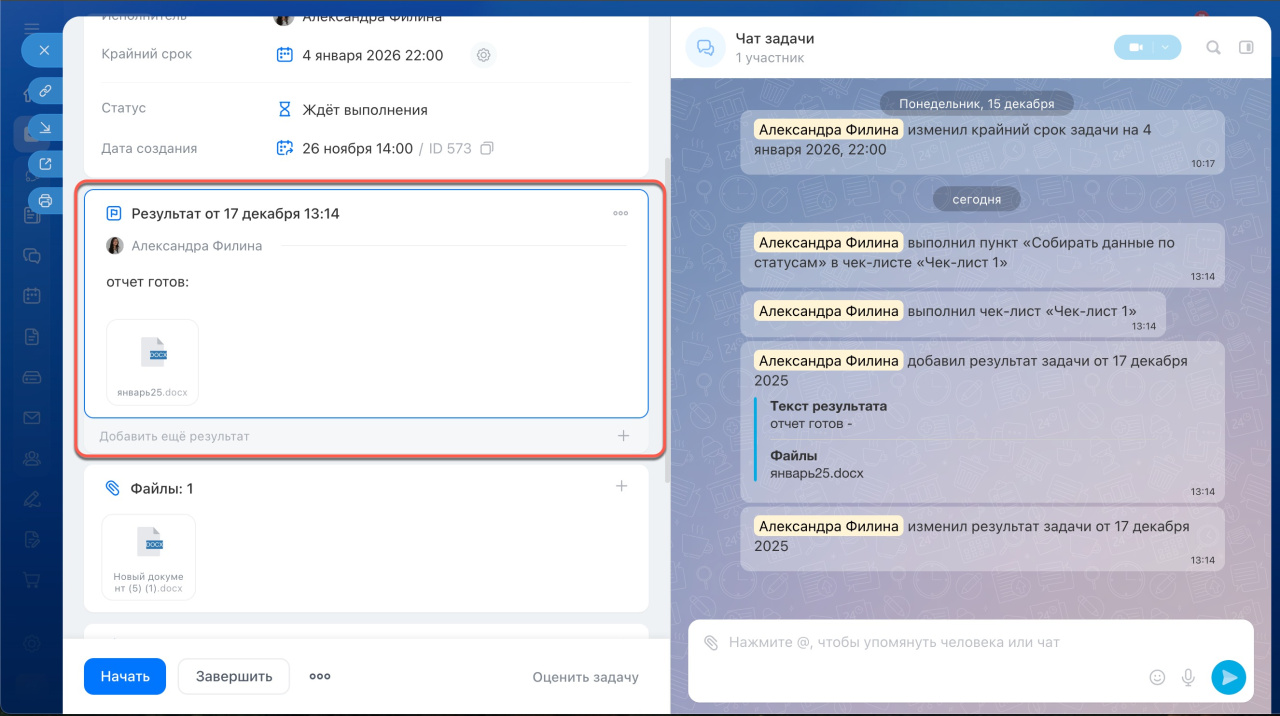This screenshot has width=1280, height=716.
Task: Click Оценить задачу link
Action: click(x=585, y=677)
